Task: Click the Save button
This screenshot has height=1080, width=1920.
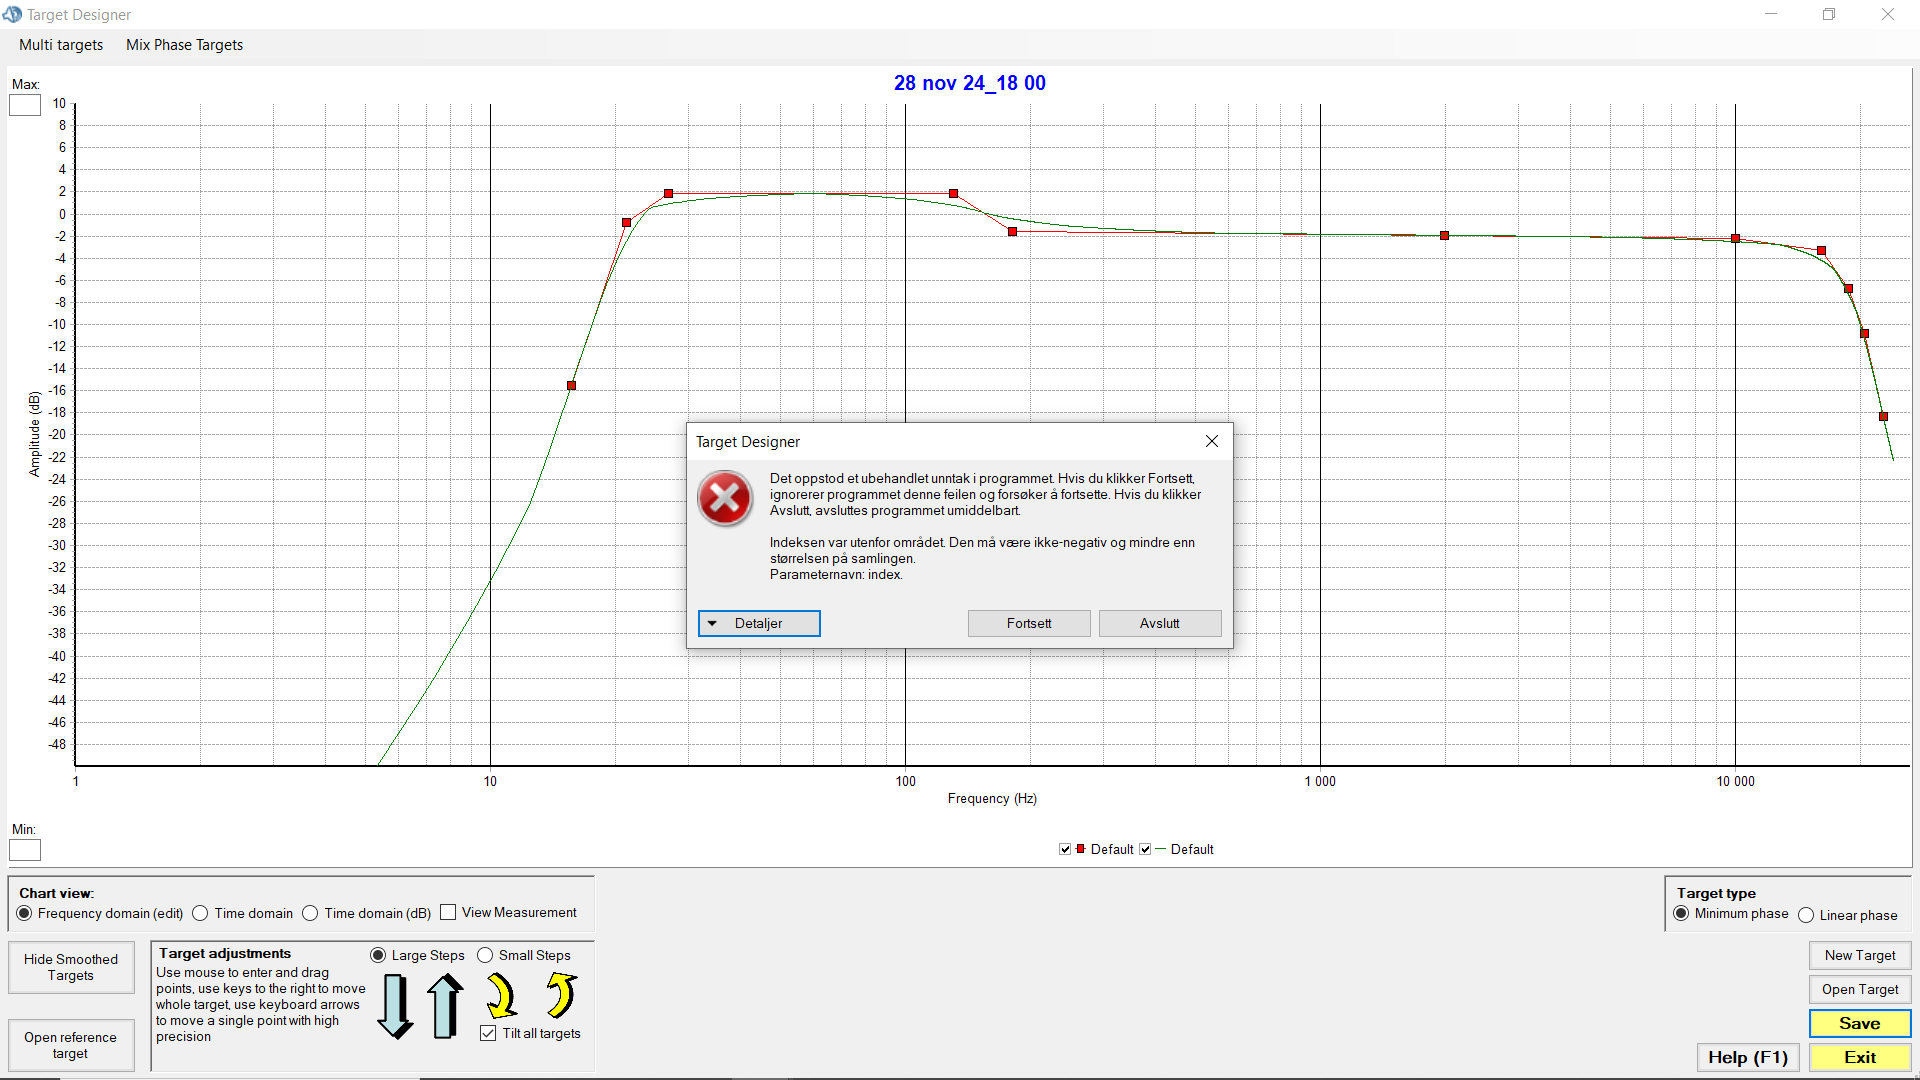Action: [x=1859, y=1023]
